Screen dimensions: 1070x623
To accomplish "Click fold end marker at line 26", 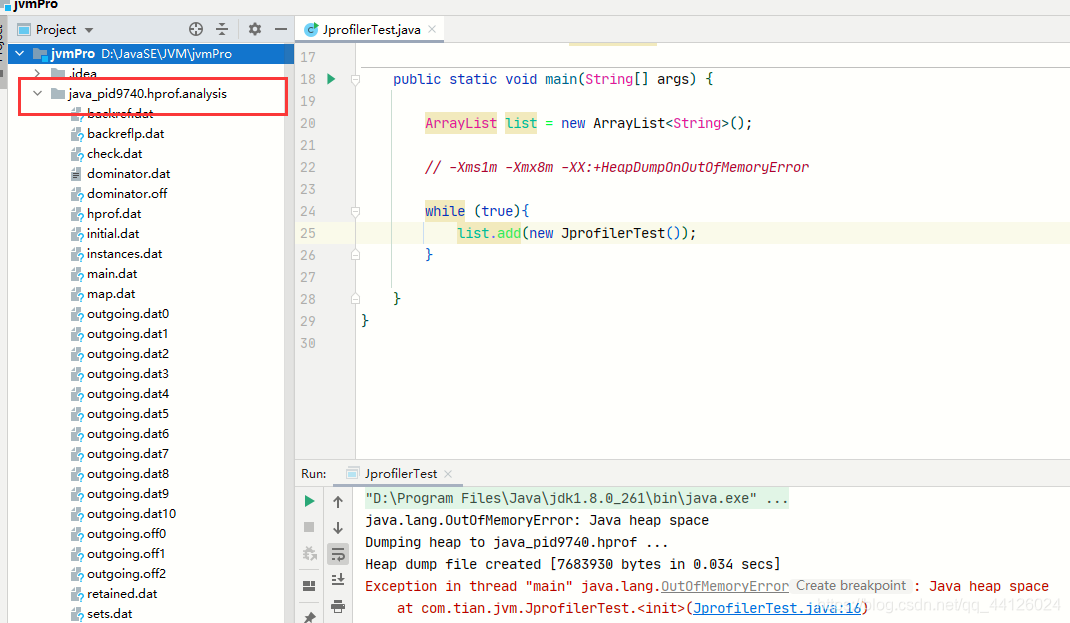I will coord(356,255).
